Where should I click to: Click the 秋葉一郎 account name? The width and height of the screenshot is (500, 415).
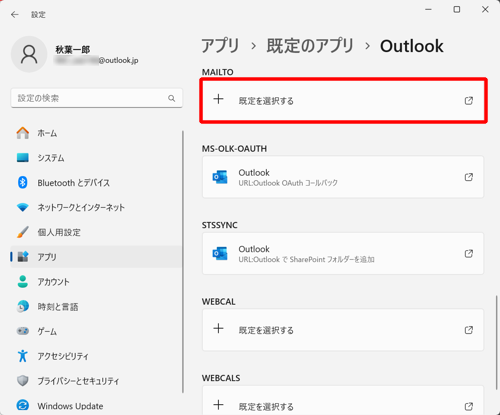coord(73,50)
